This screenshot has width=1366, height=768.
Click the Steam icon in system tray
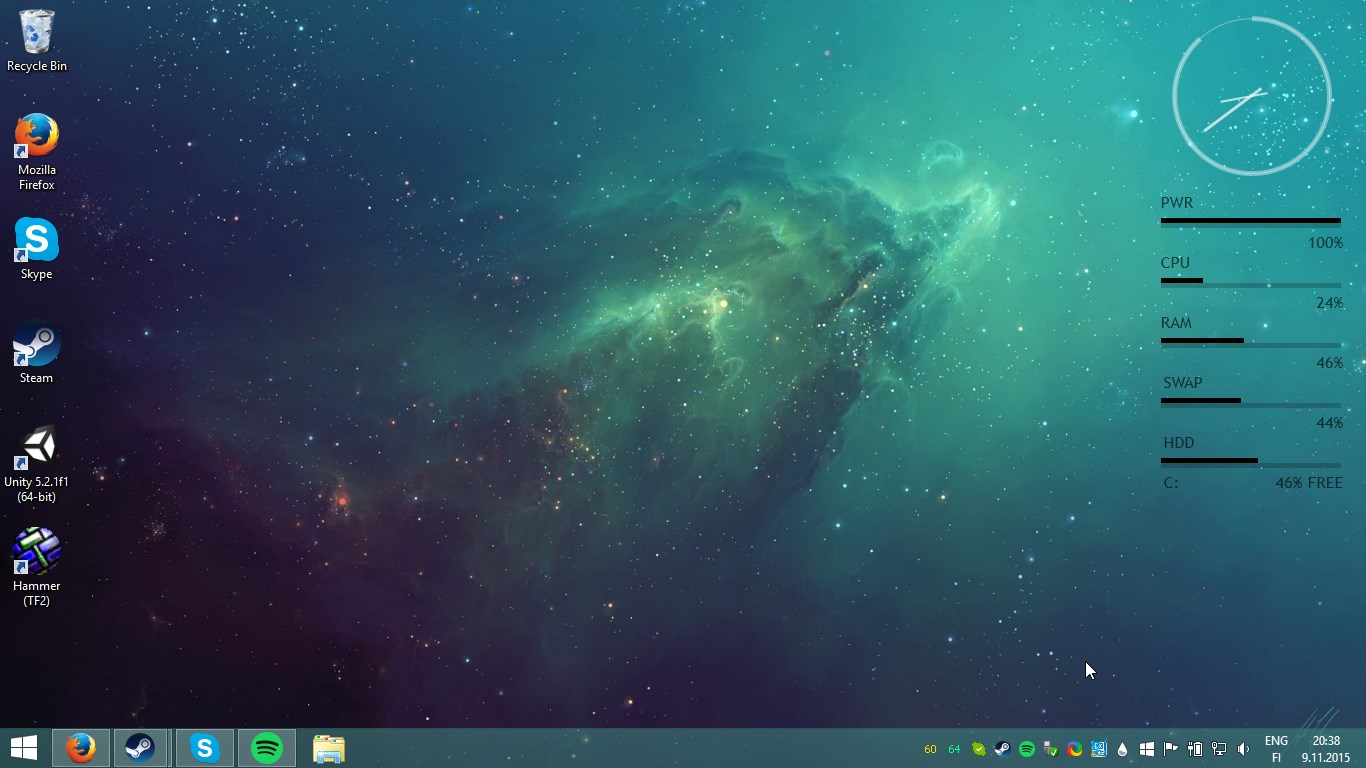[1002, 749]
